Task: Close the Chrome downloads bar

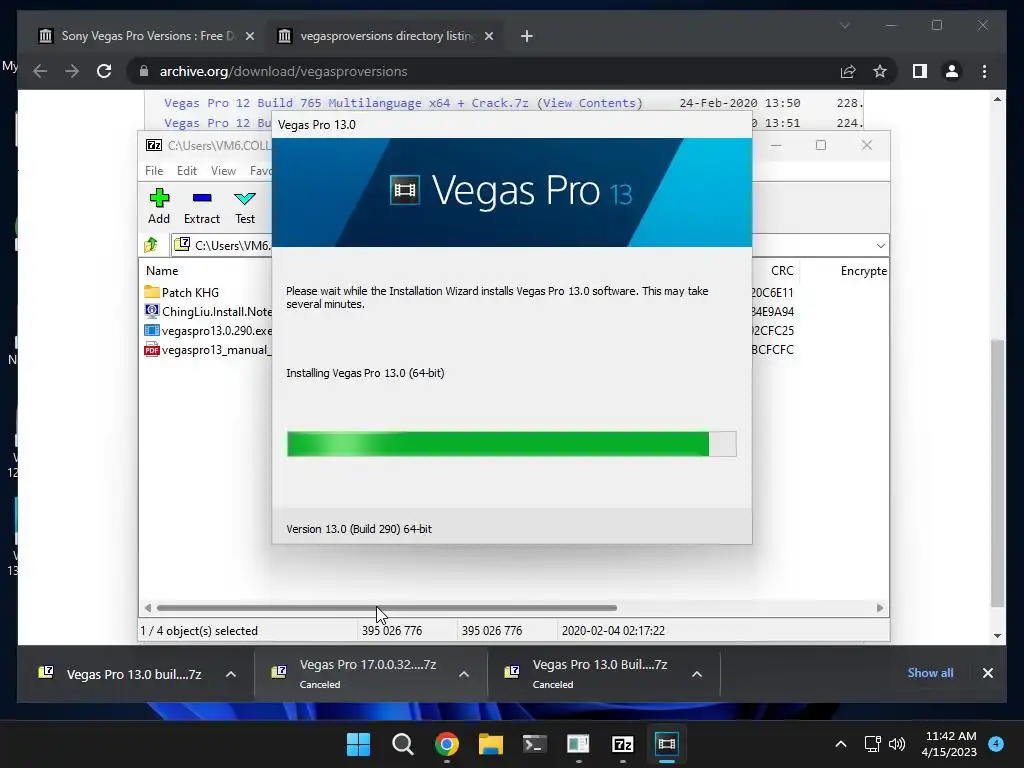Action: (987, 673)
